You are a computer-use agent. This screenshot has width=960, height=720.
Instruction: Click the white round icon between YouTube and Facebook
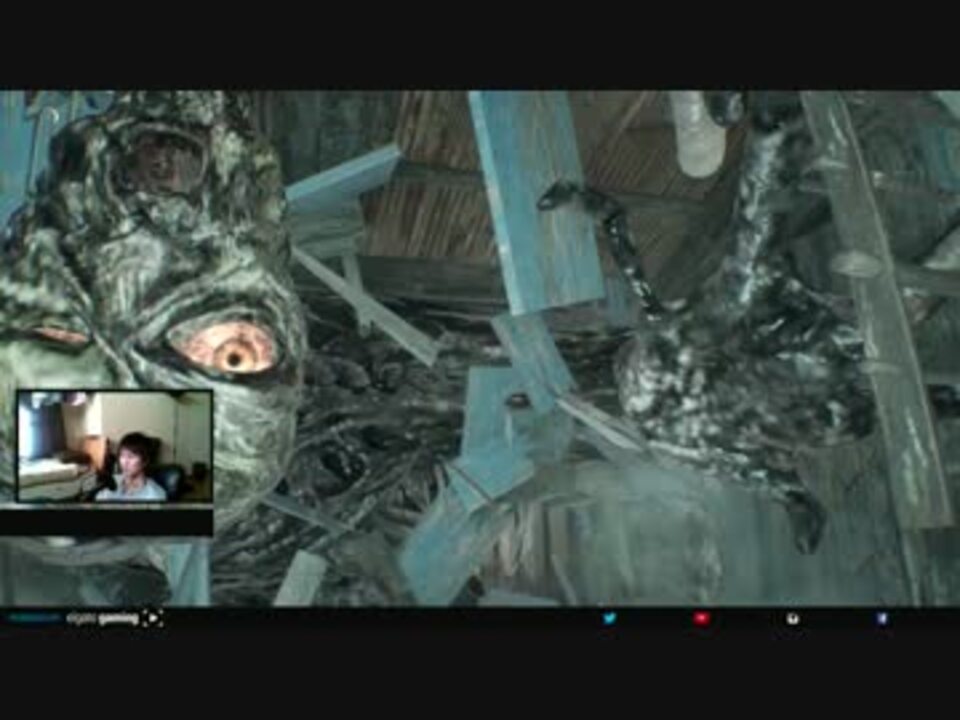pos(792,619)
